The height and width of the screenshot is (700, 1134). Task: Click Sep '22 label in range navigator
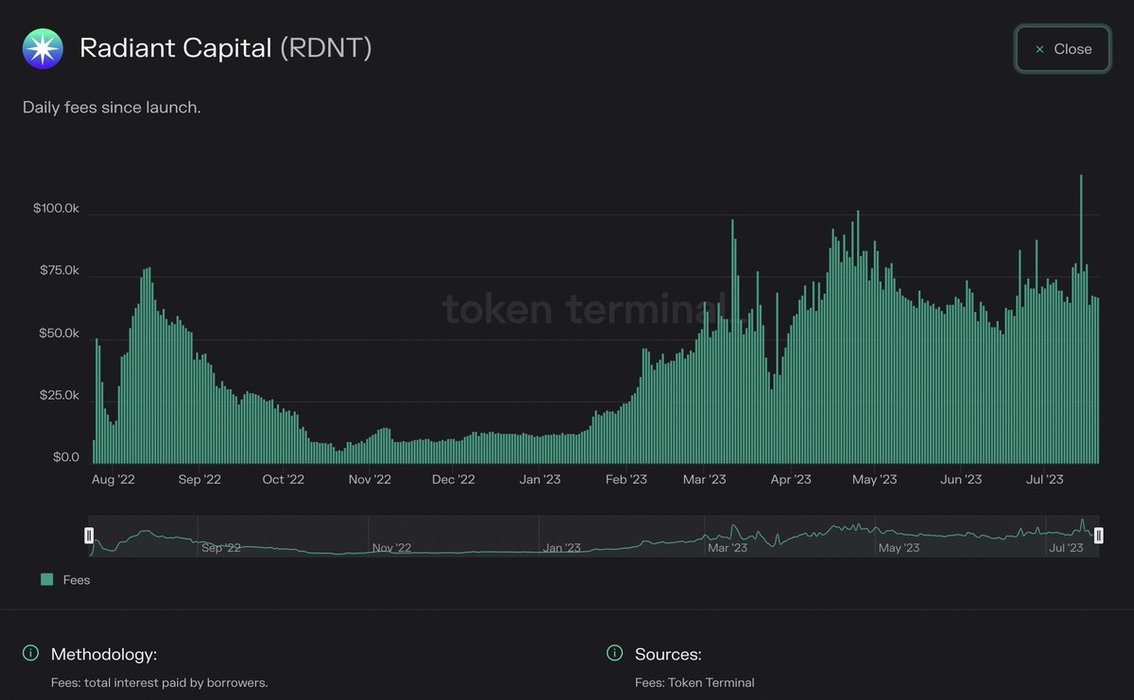pos(221,548)
